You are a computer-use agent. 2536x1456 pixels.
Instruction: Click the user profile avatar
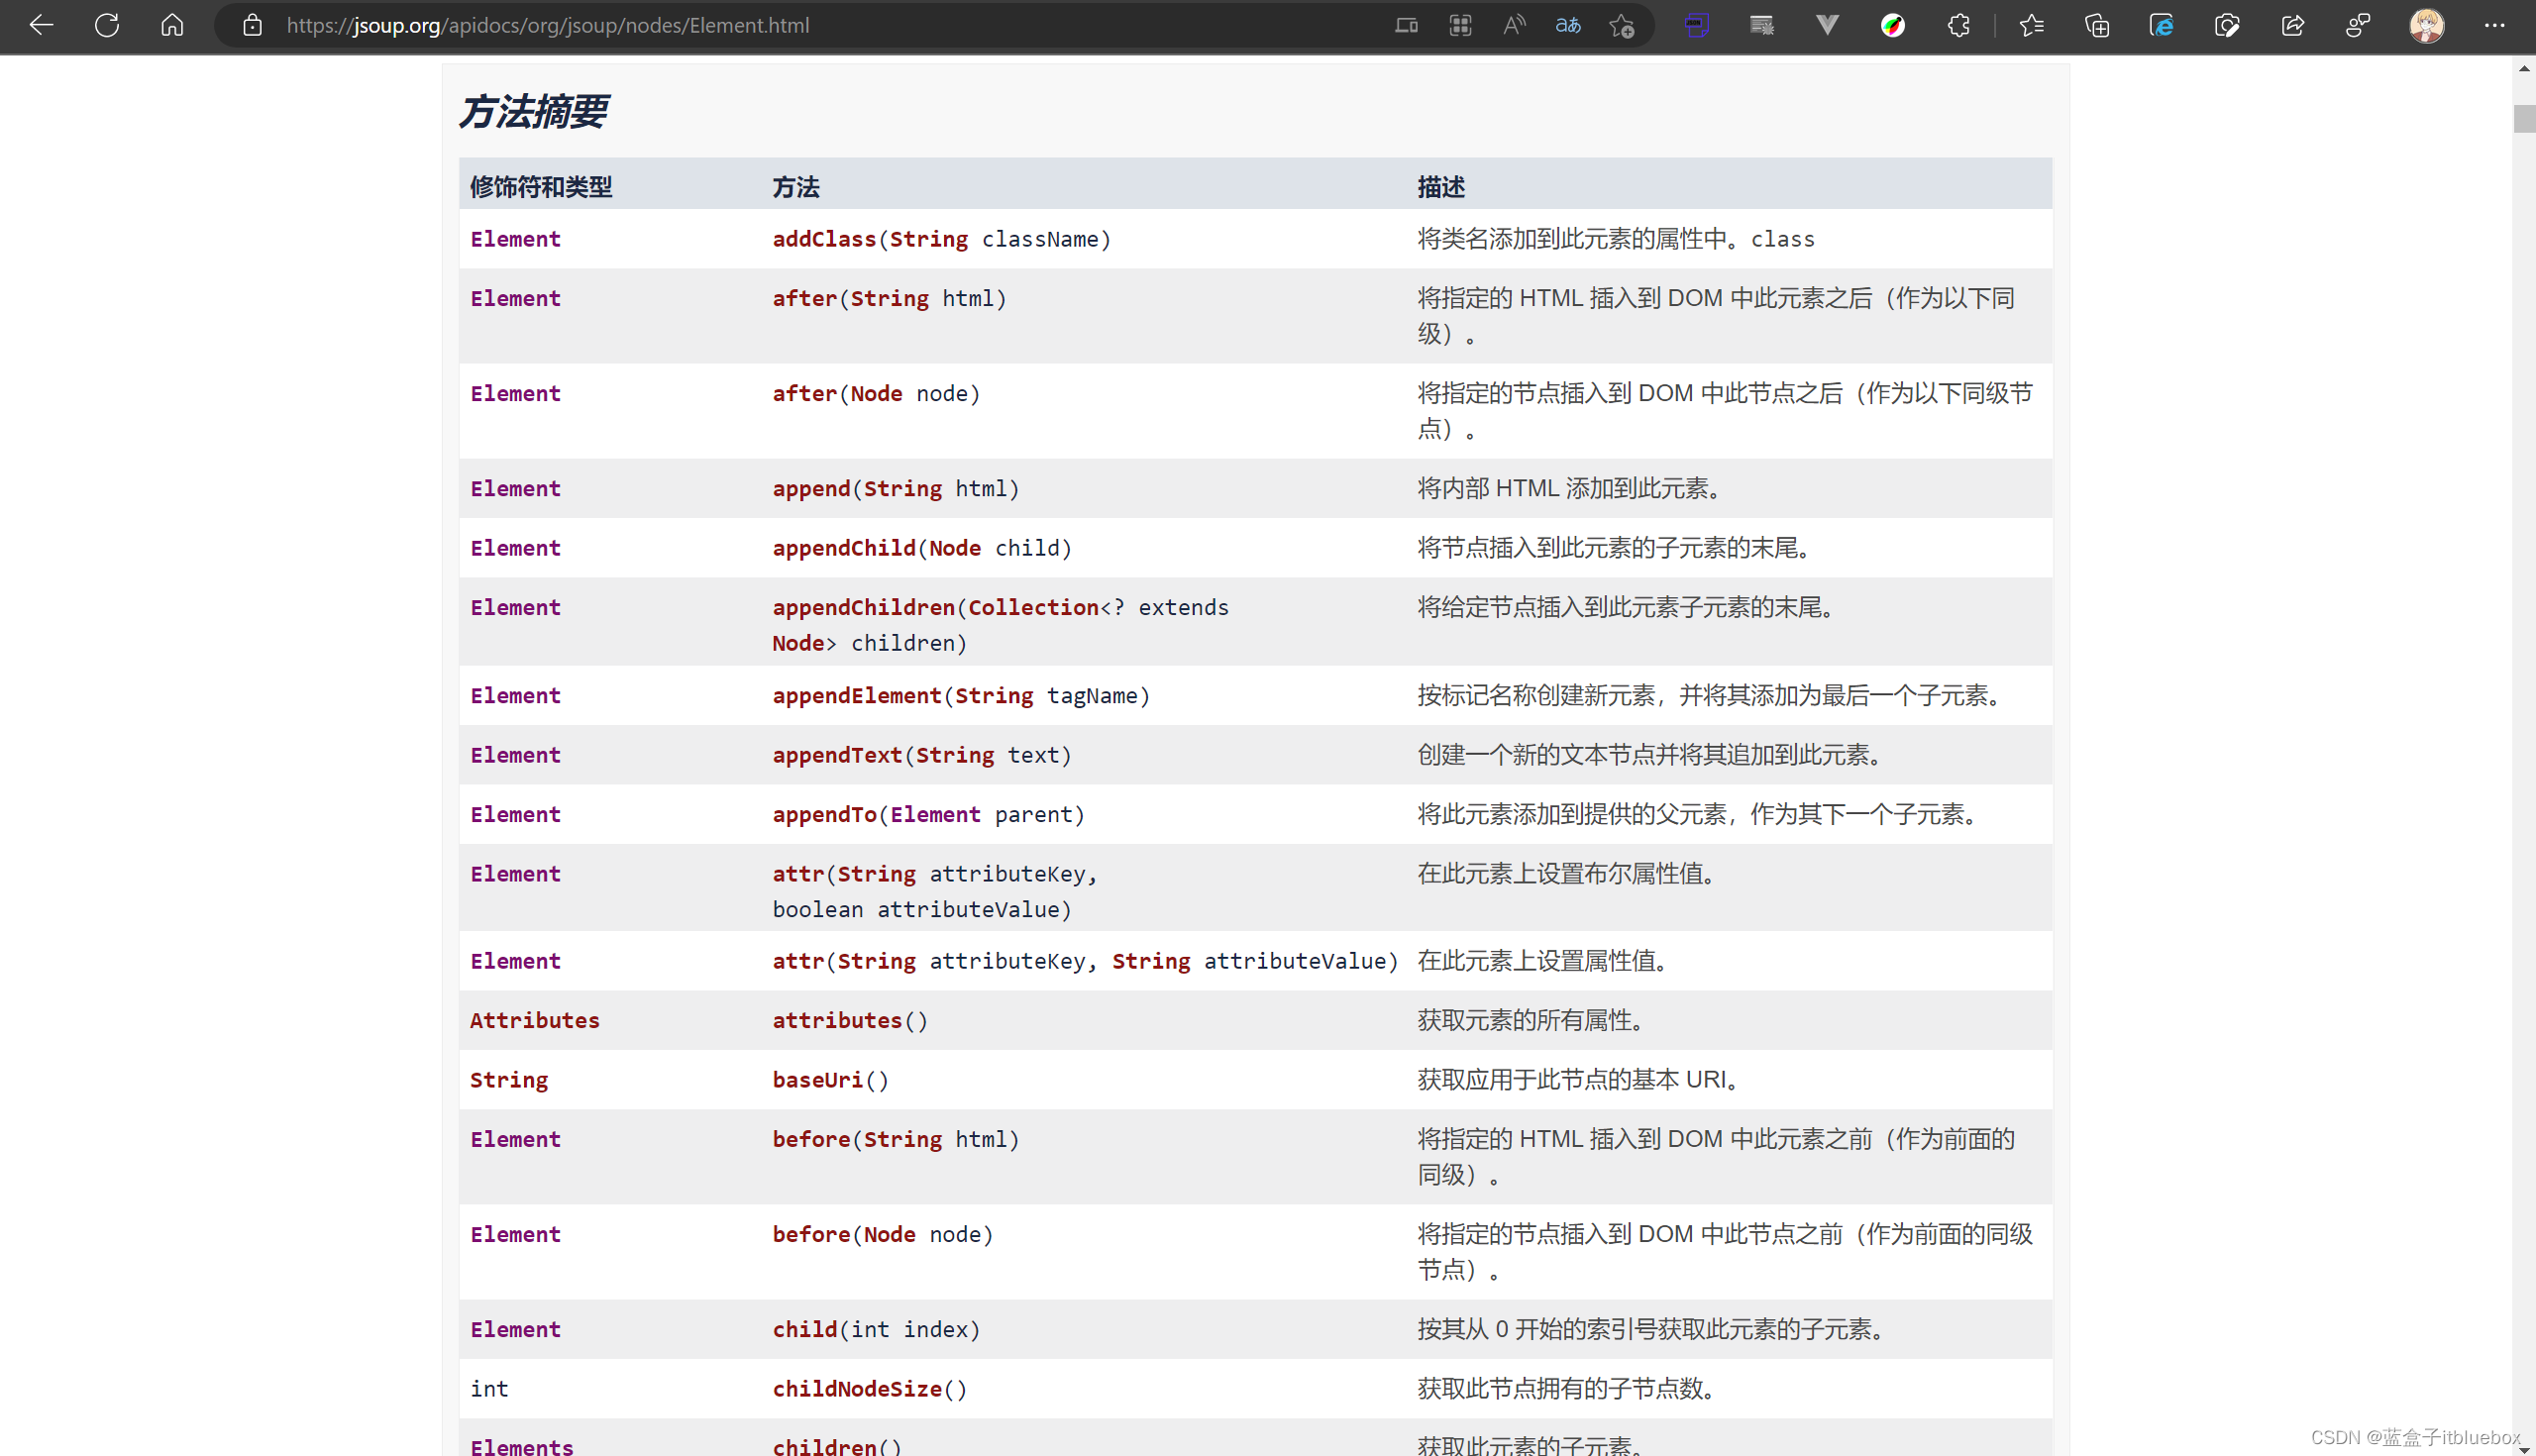[2426, 25]
